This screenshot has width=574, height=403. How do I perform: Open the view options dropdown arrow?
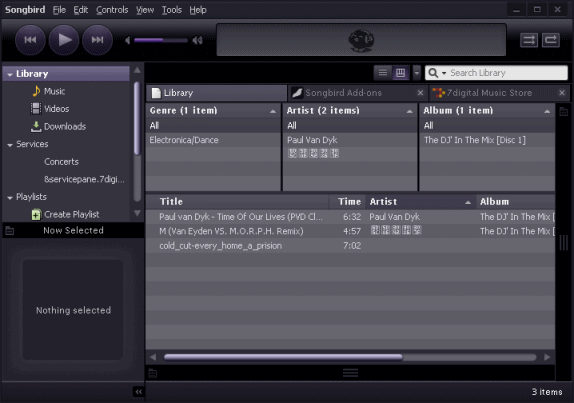[417, 72]
